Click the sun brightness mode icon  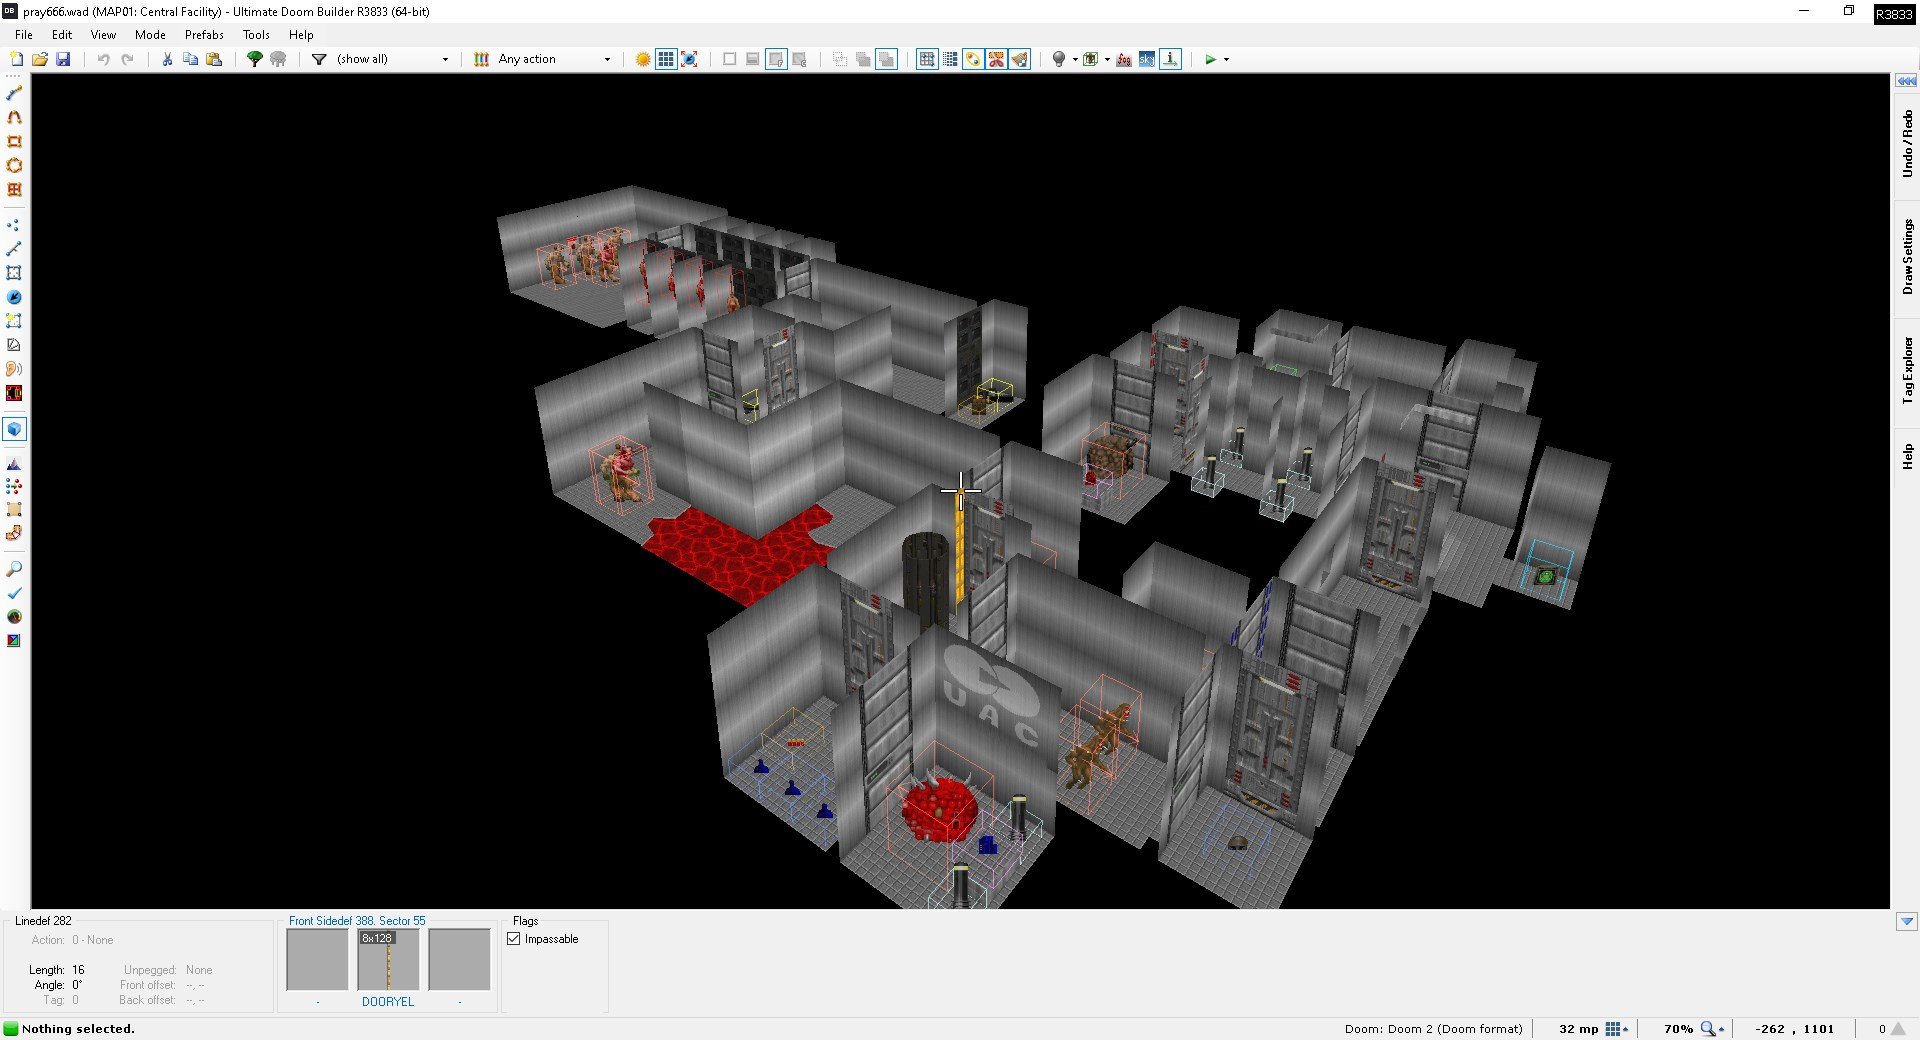point(643,59)
